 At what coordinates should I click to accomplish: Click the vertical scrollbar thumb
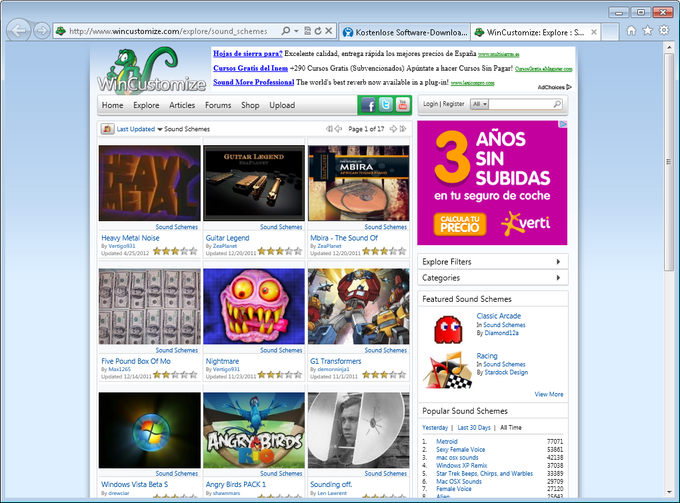click(669, 162)
